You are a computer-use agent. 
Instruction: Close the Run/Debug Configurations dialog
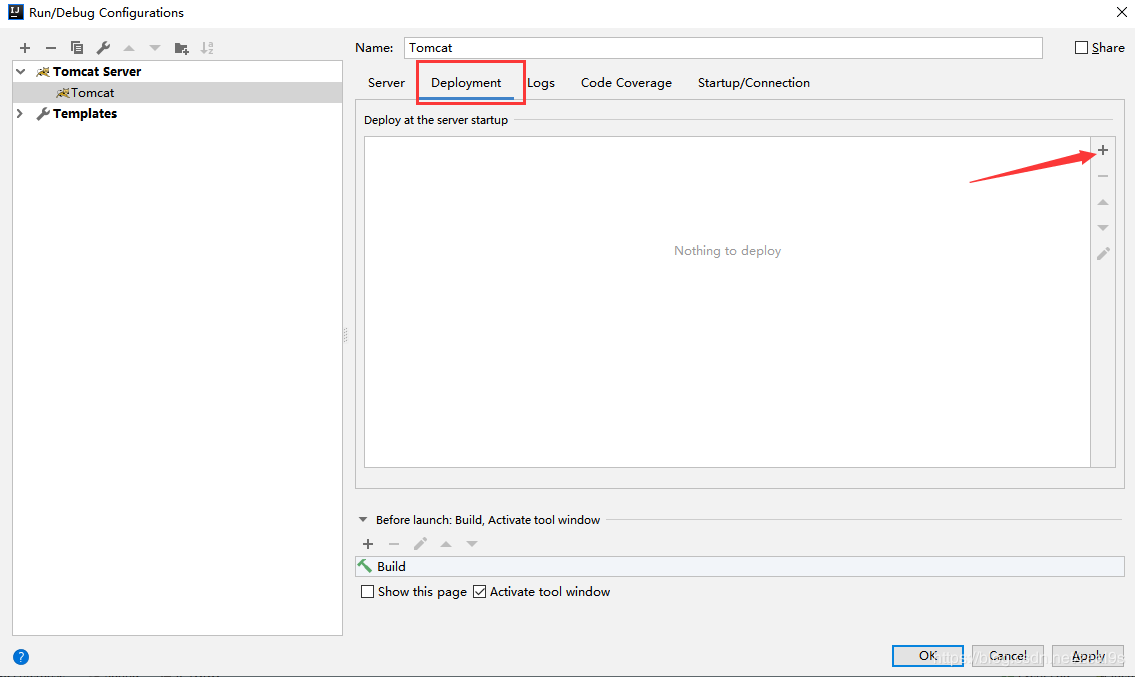[1121, 12]
